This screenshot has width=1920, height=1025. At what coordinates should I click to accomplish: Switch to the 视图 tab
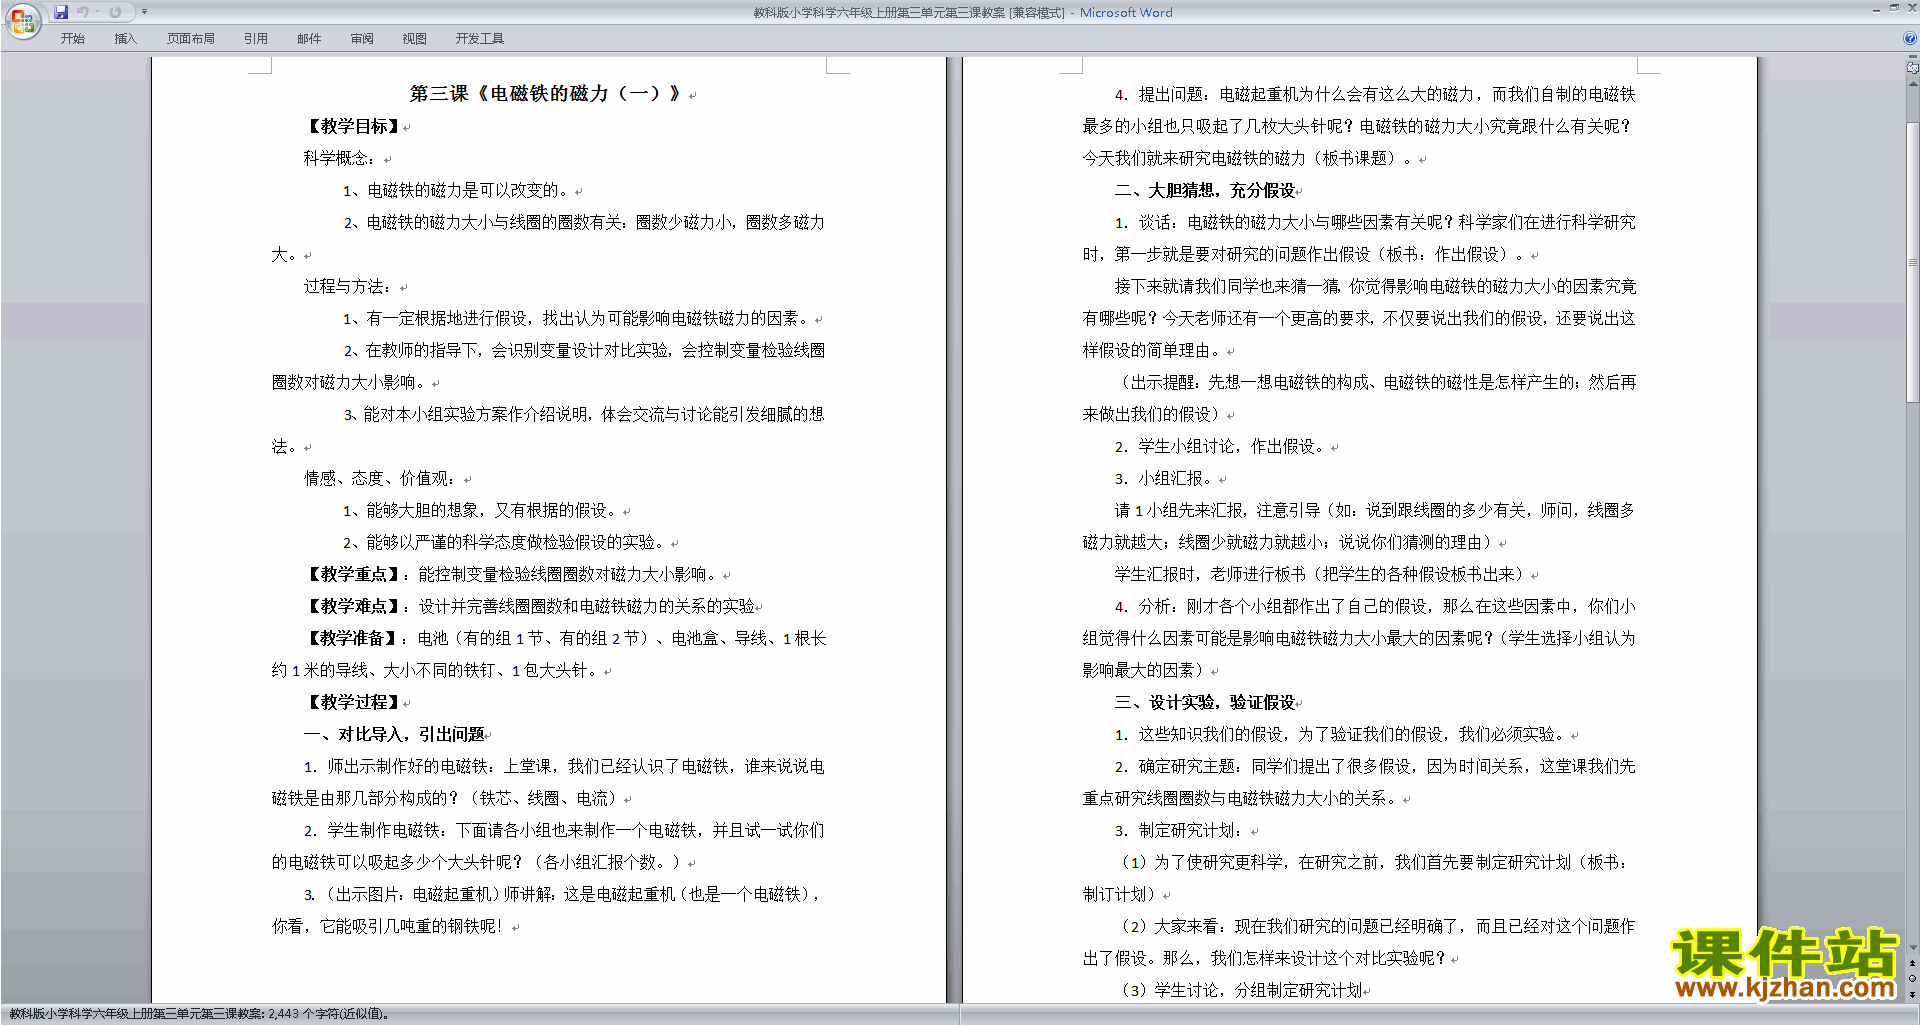click(x=415, y=39)
